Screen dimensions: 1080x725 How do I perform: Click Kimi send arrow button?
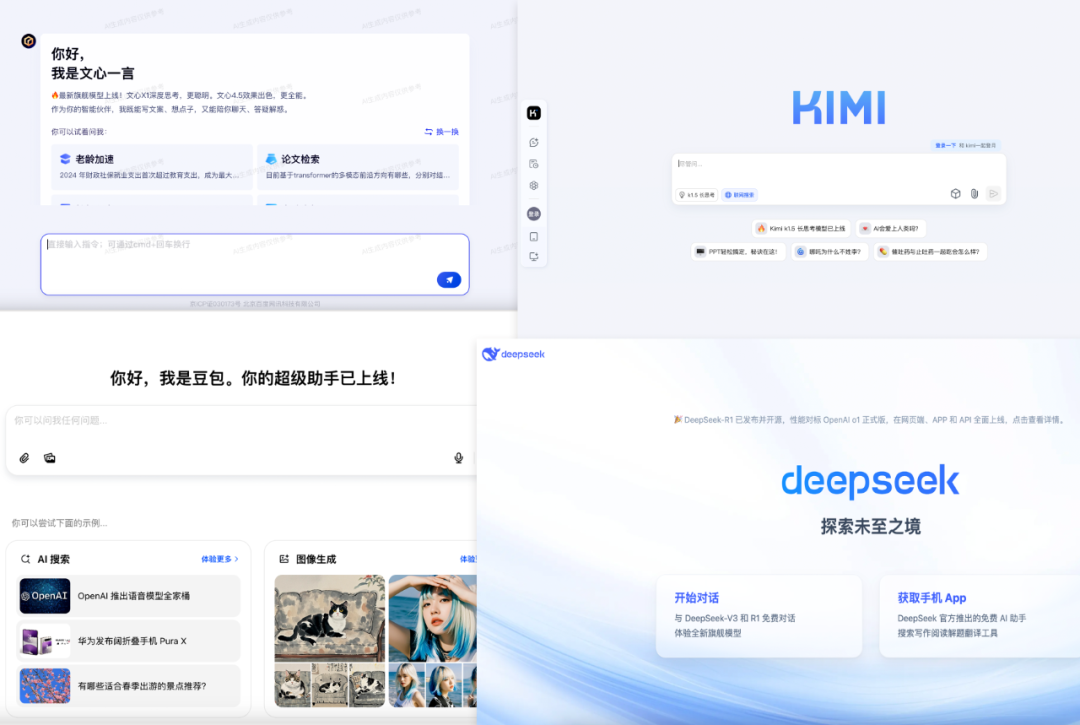point(993,193)
